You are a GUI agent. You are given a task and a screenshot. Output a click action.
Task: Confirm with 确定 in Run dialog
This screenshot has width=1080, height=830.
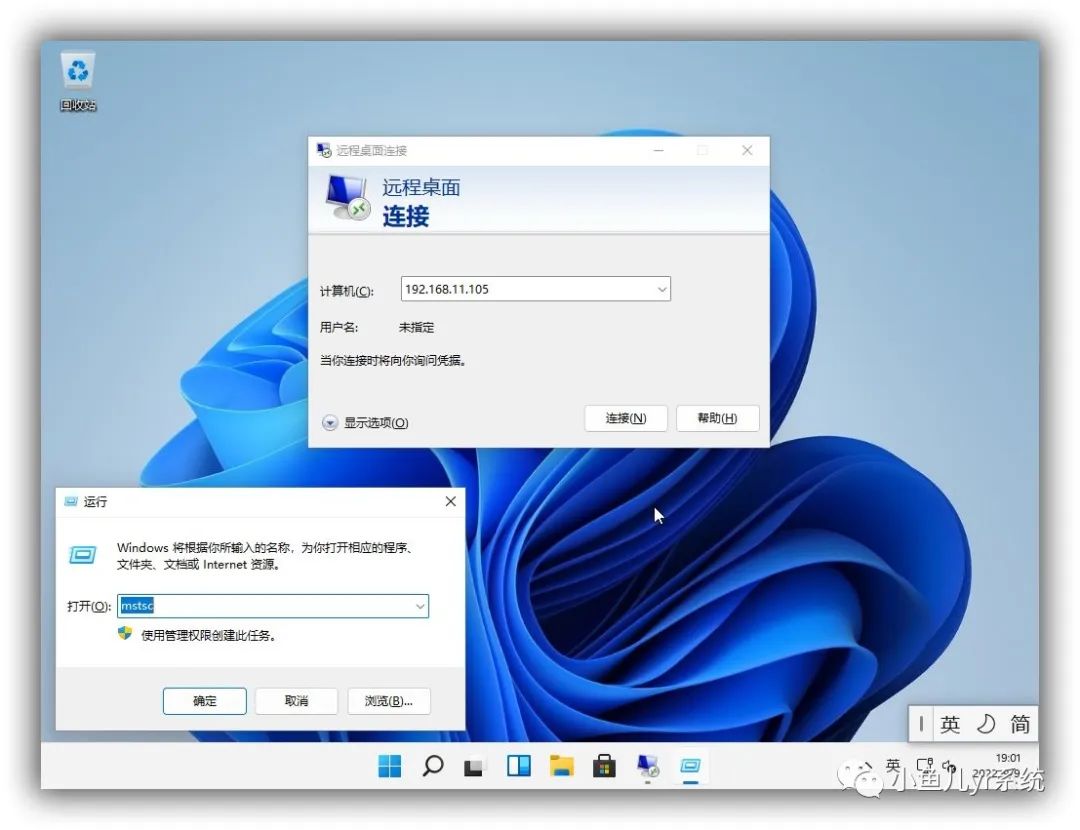(205, 701)
